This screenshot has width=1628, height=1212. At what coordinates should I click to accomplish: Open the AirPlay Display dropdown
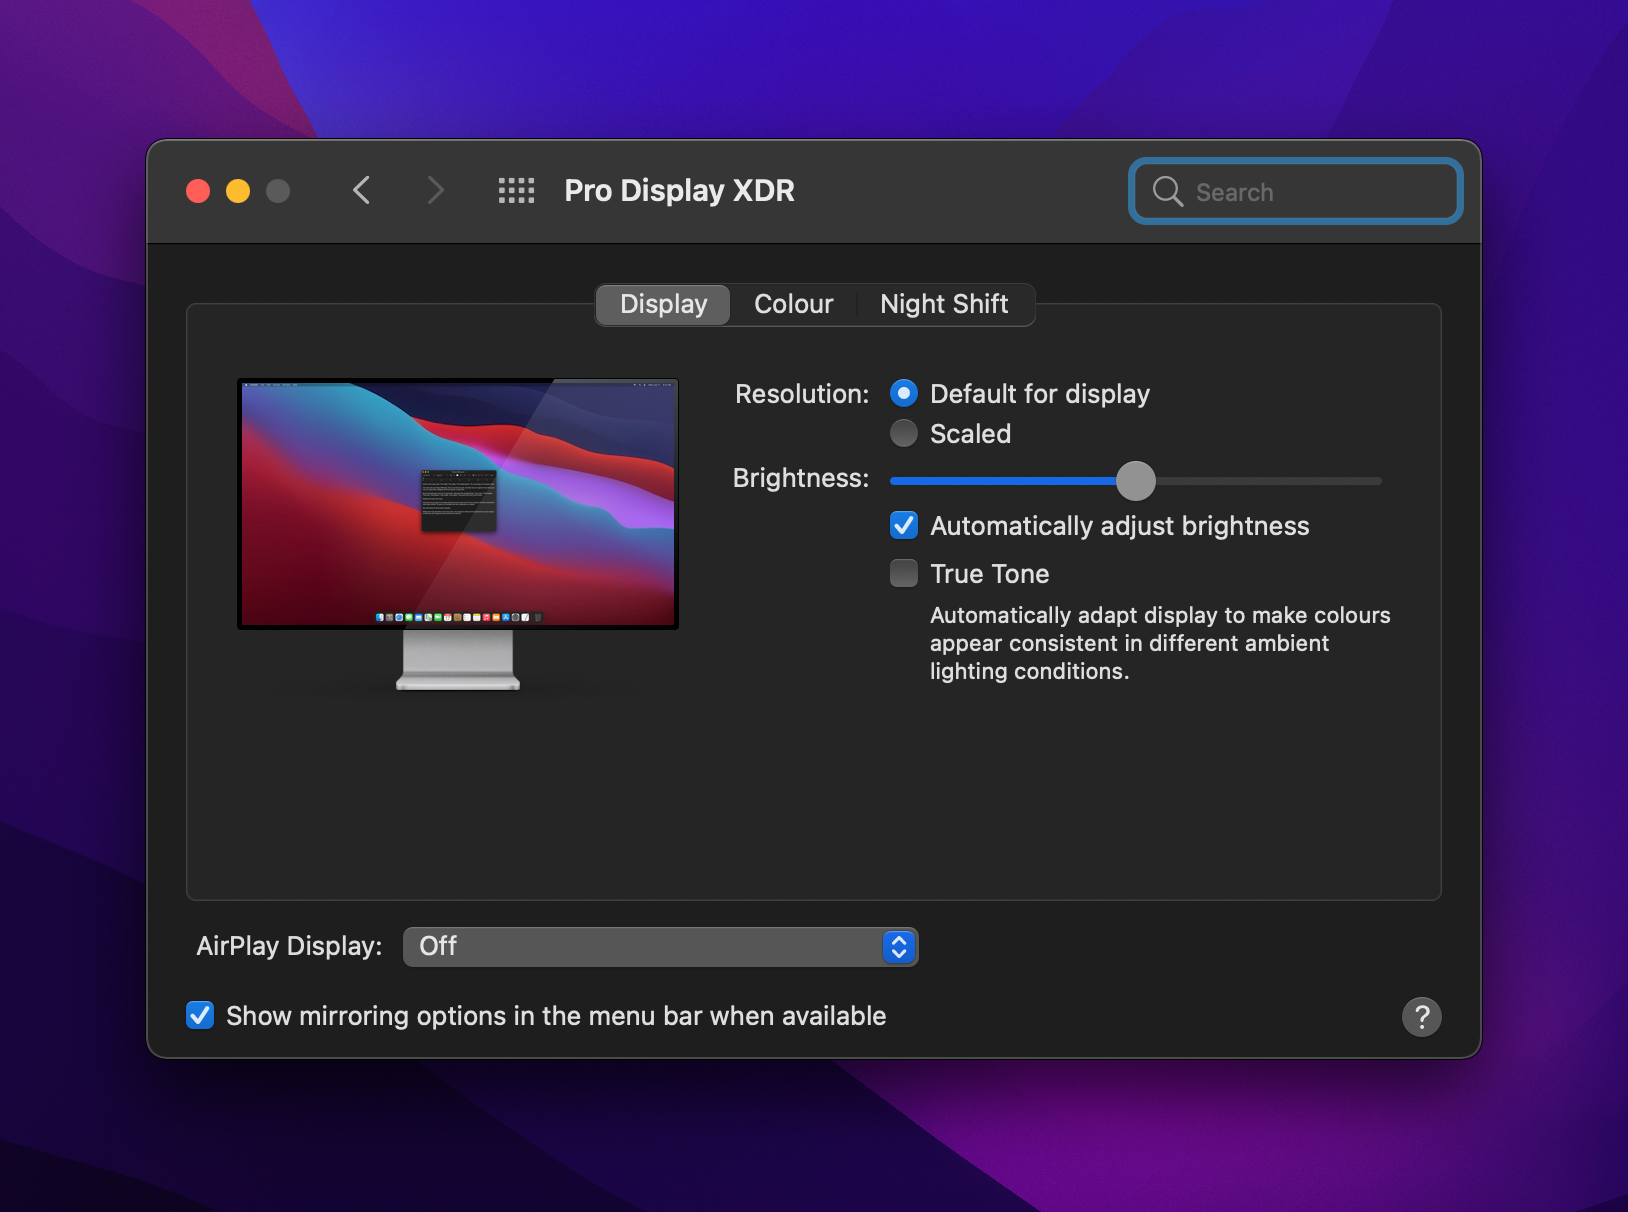pyautogui.click(x=660, y=947)
